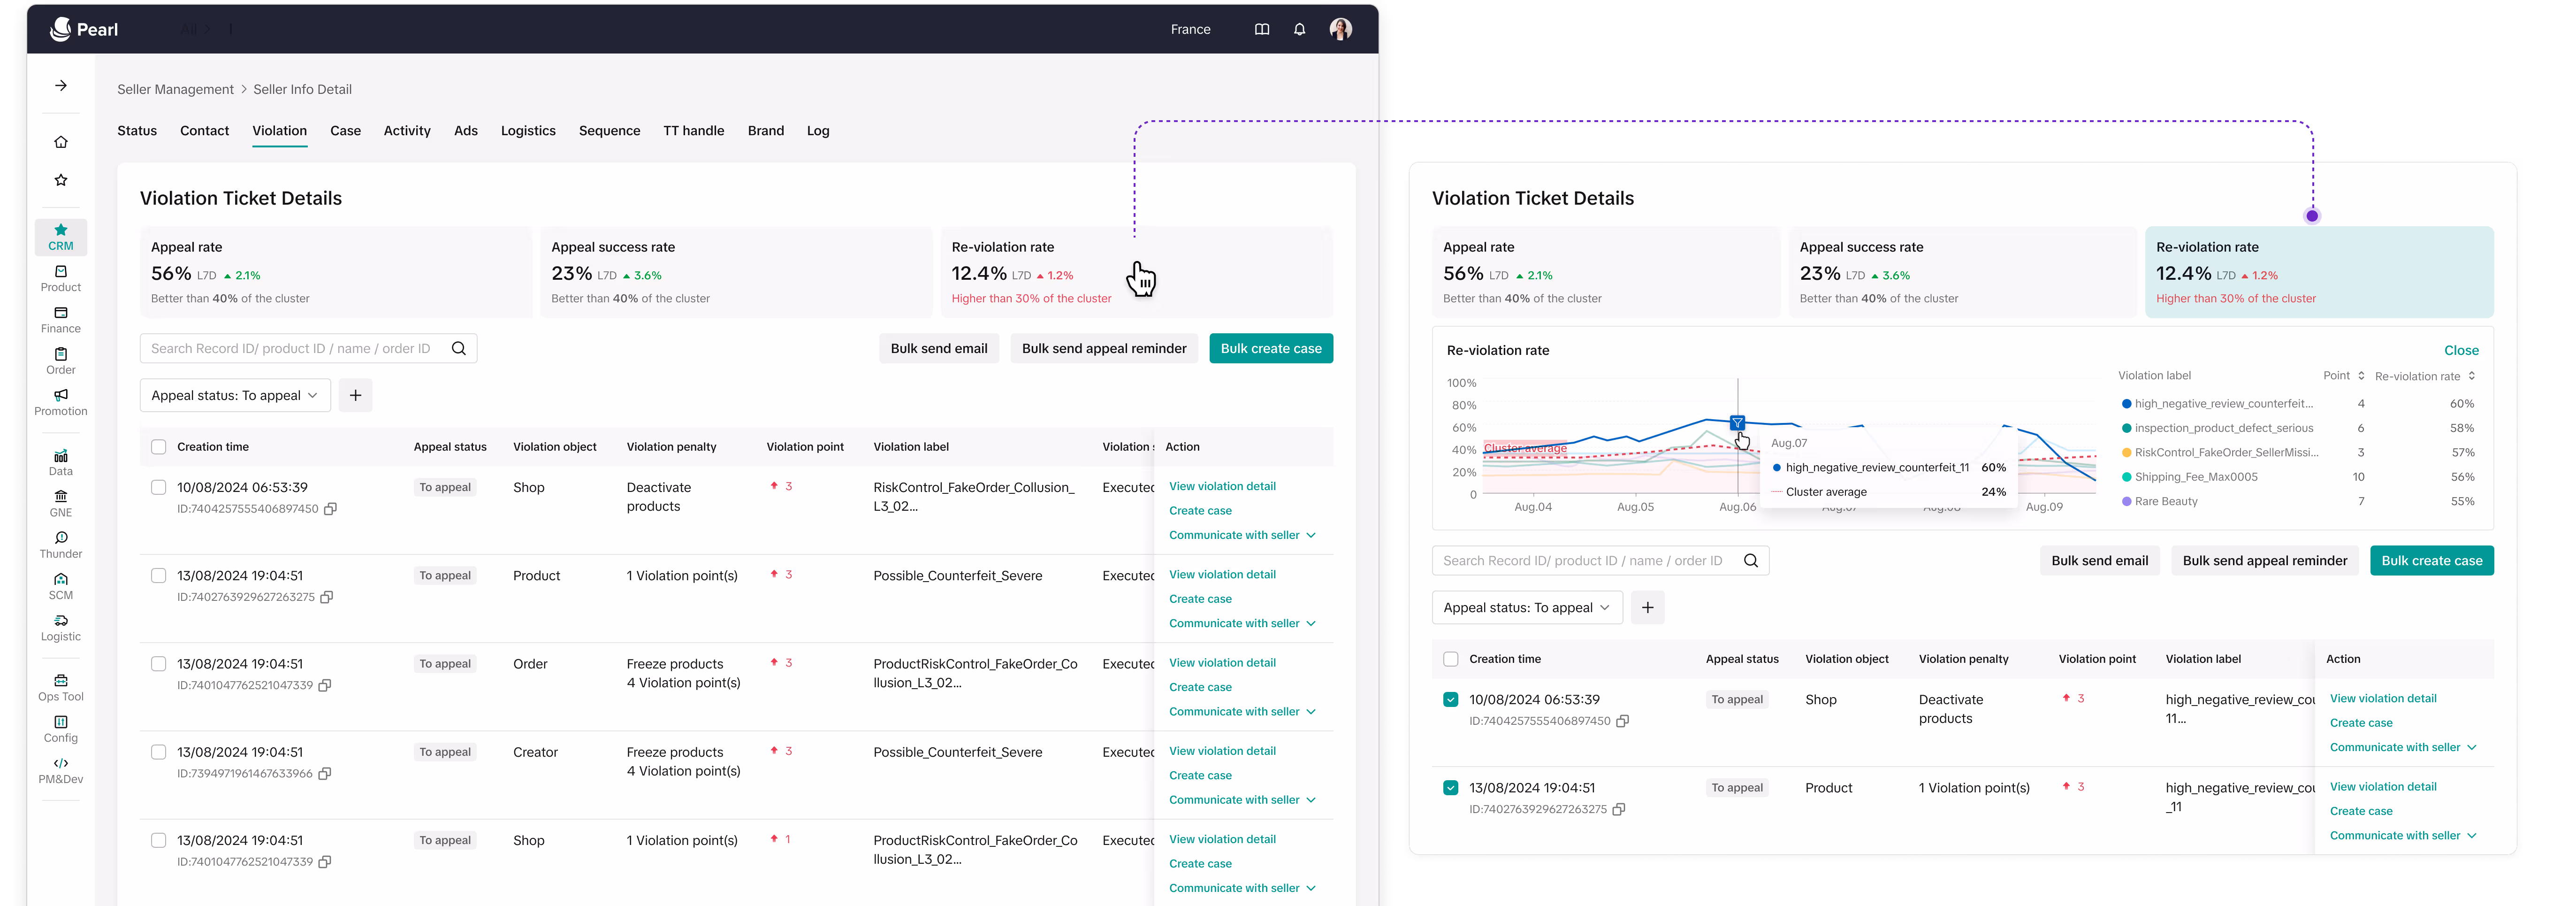Open the Home icon in sidebar
This screenshot has height=906, width=2576.
pos(61,142)
